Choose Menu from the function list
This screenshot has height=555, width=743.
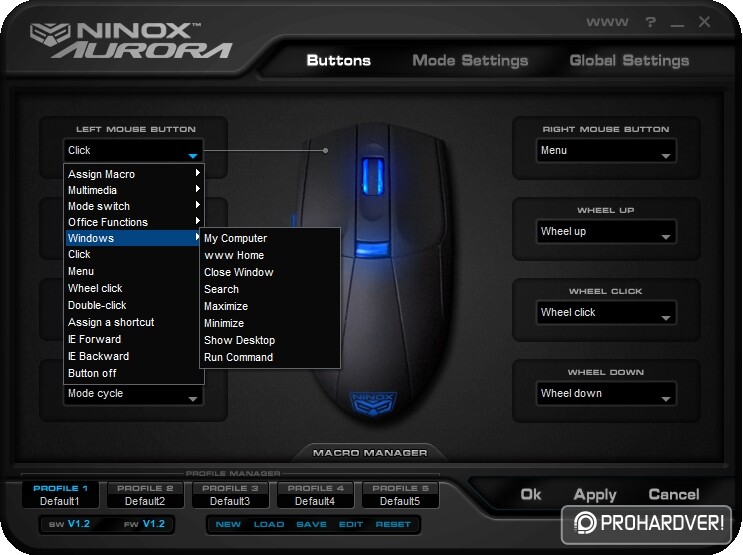(134, 271)
